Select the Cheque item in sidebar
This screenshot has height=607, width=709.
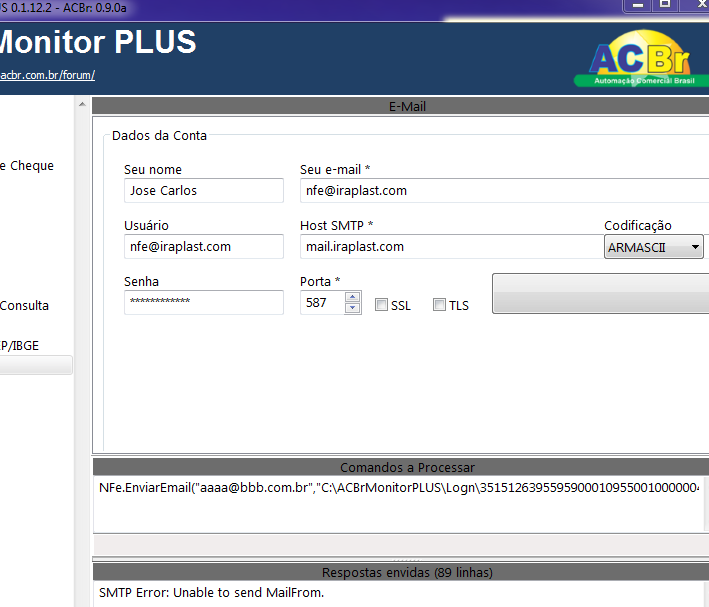27,166
